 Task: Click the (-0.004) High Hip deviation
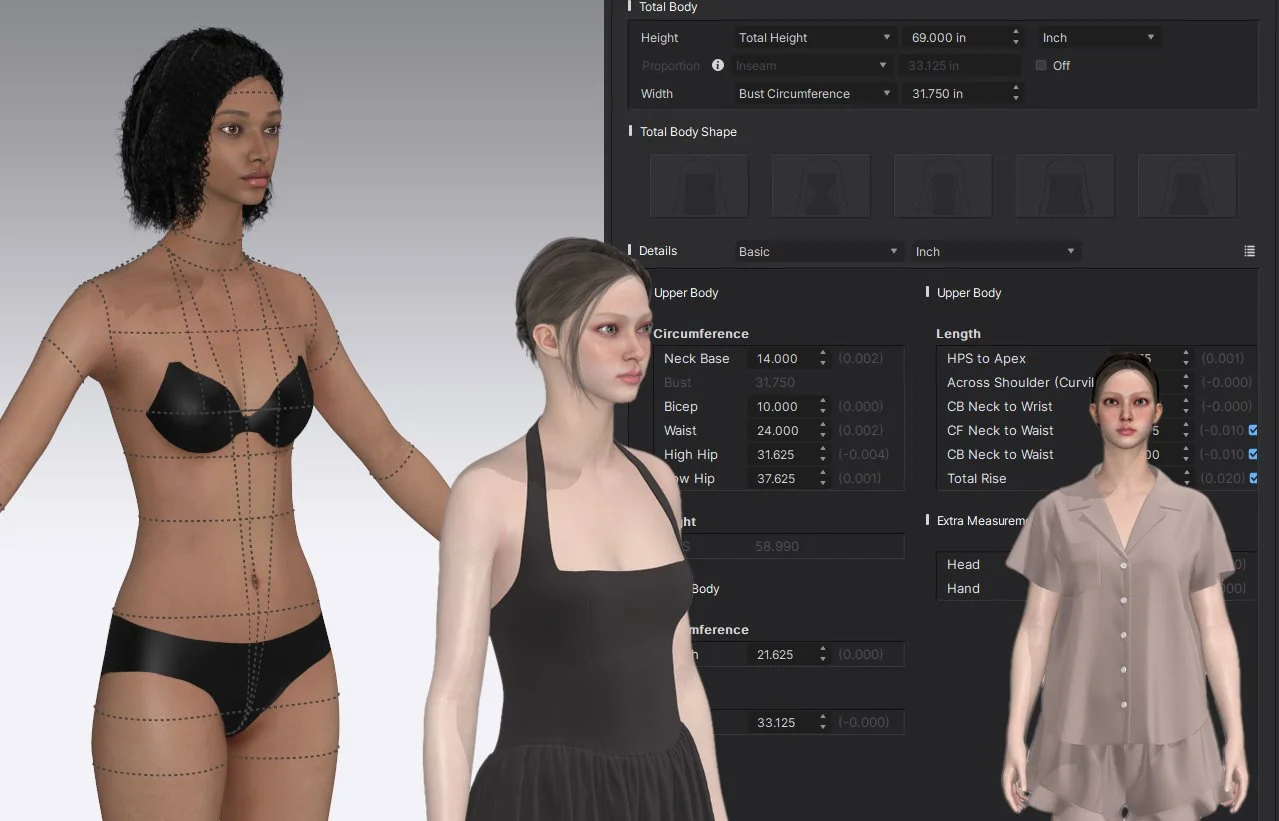click(x=863, y=454)
